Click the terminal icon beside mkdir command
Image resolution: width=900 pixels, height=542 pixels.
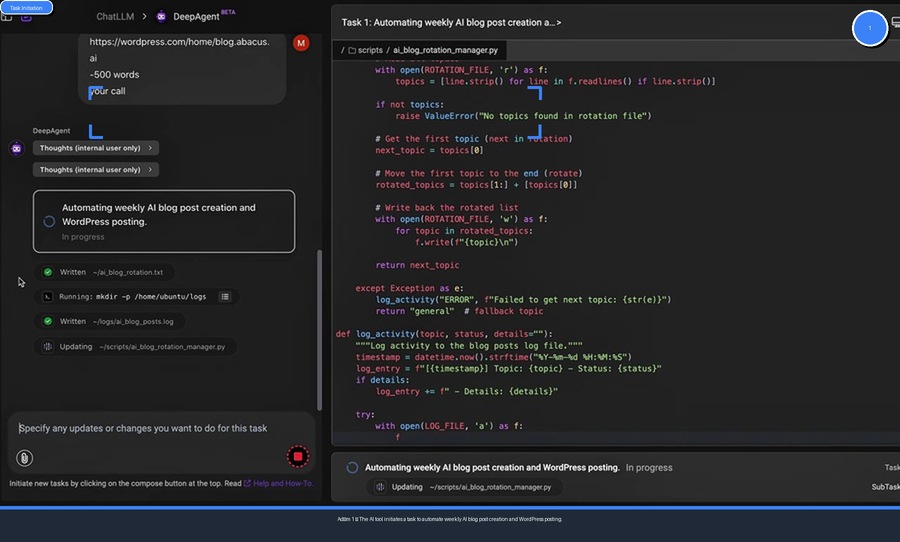click(x=47, y=297)
